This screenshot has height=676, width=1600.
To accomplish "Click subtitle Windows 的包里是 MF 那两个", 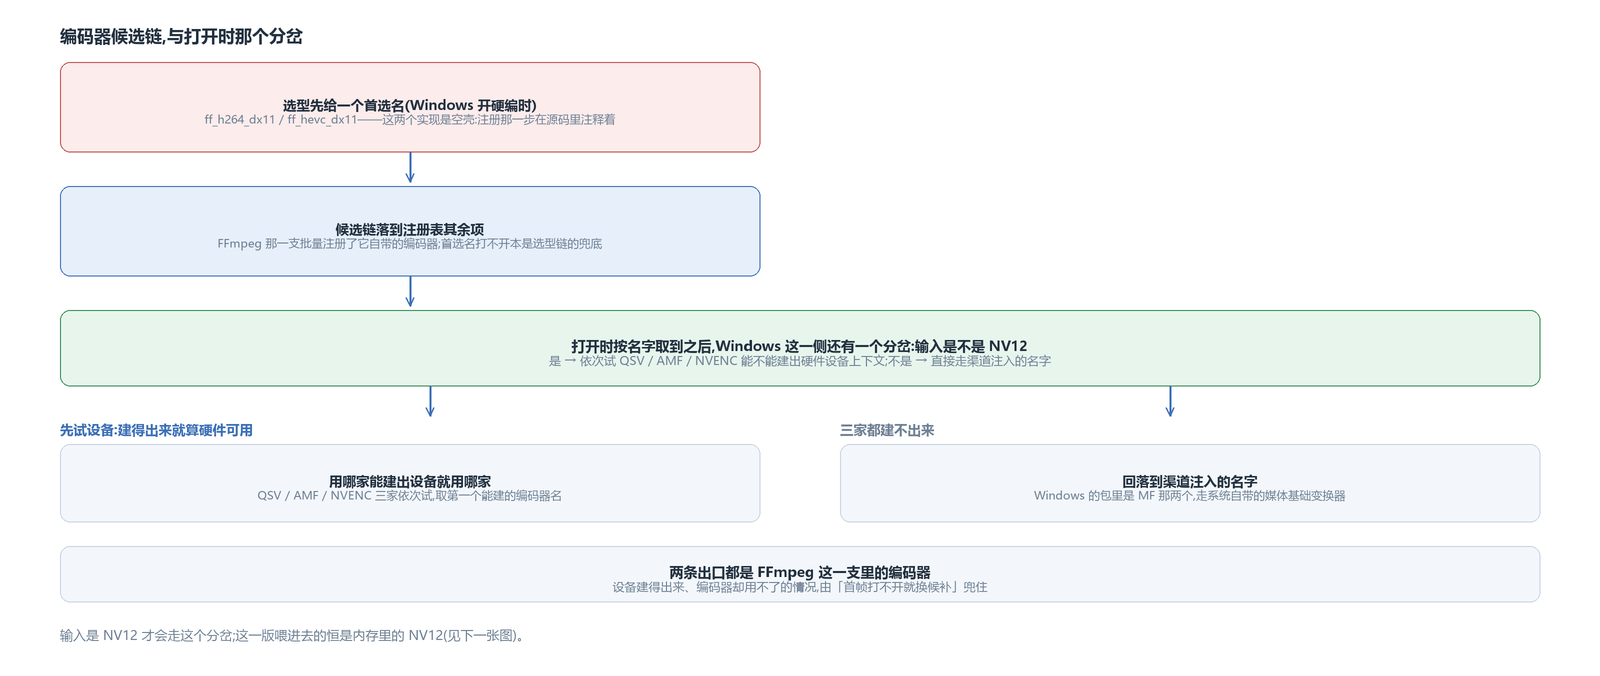I will pos(1190,496).
